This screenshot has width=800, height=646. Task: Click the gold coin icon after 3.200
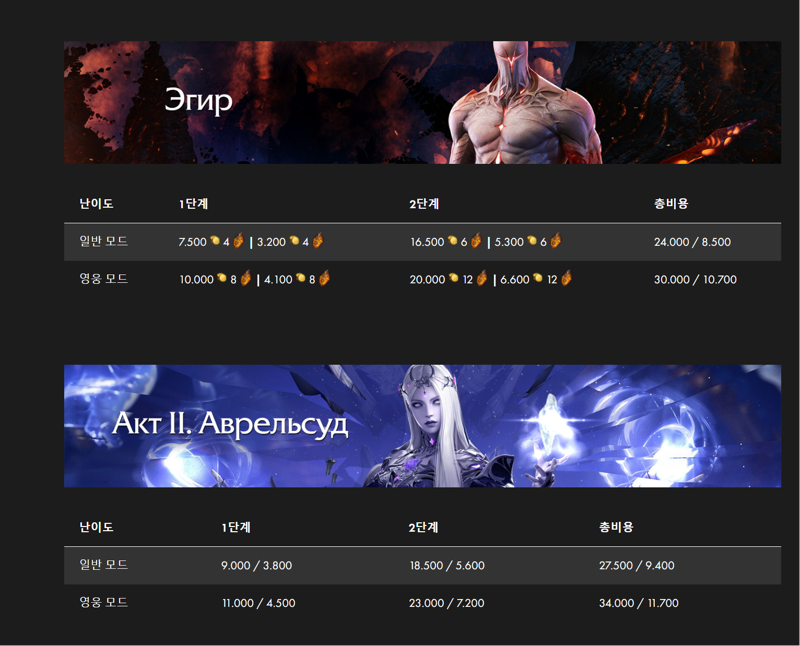(294, 240)
